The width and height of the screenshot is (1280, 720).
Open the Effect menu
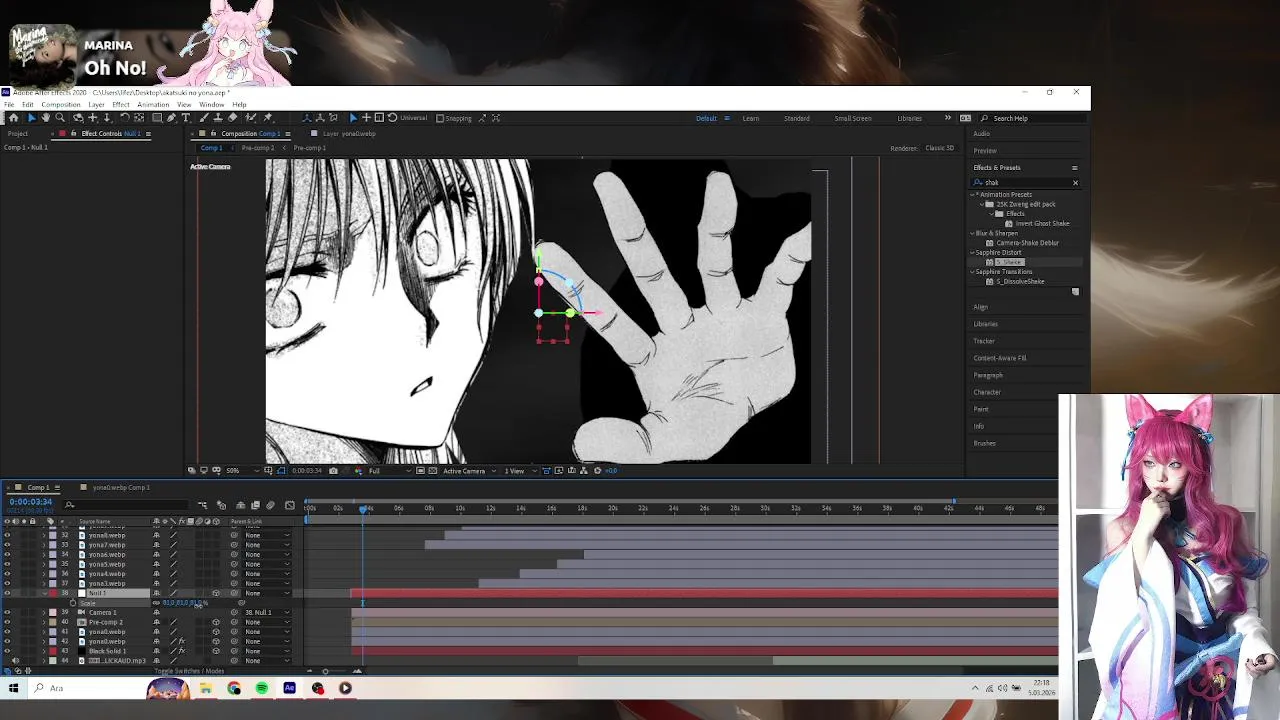121,104
